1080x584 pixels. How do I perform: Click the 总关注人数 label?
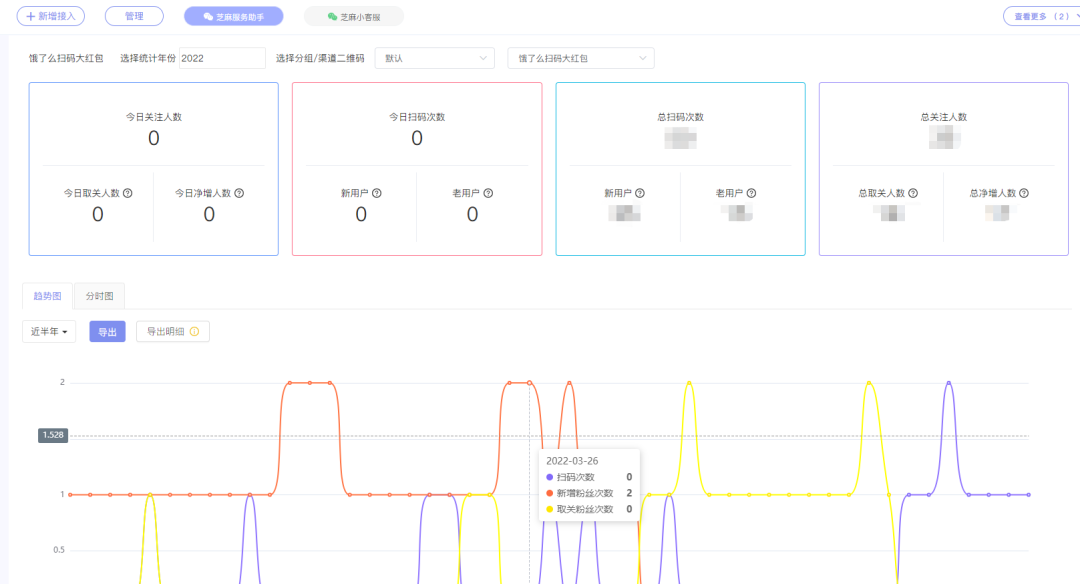(x=944, y=117)
